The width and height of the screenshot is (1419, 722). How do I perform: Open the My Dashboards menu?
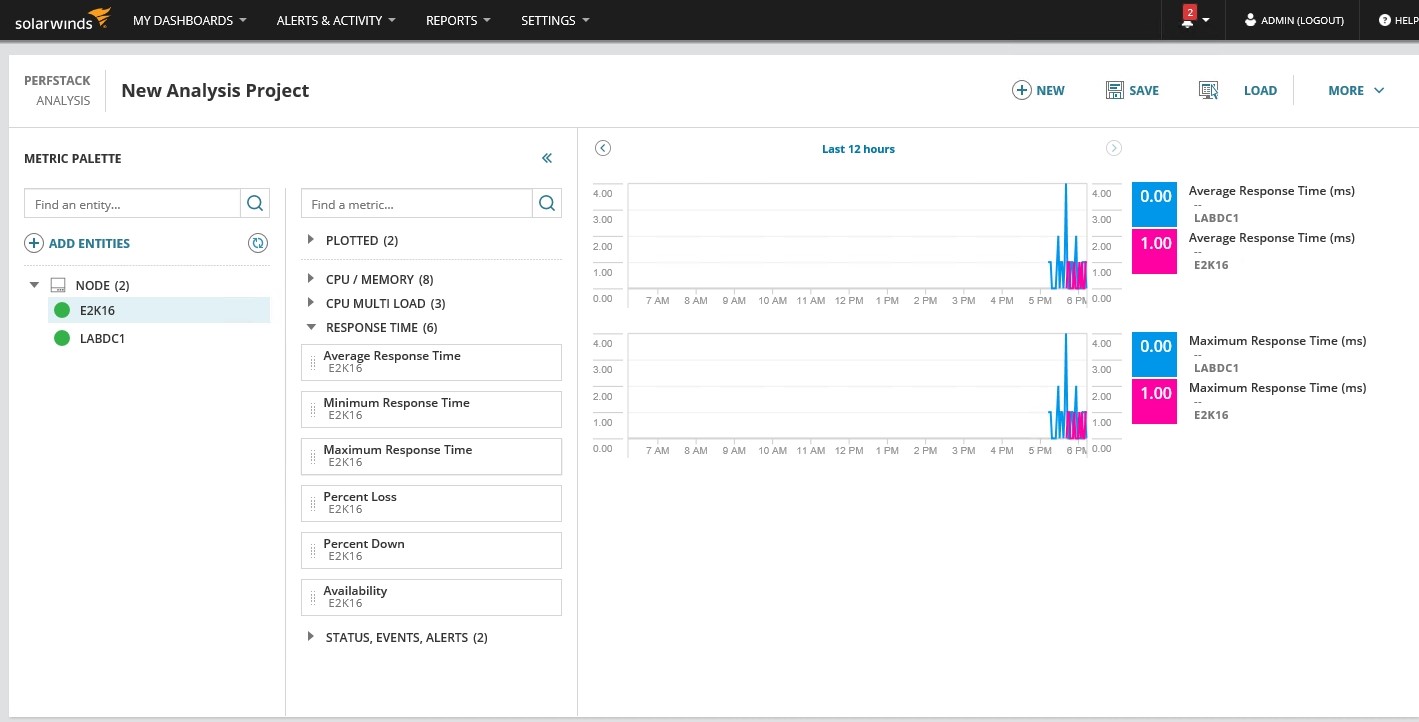coord(190,20)
